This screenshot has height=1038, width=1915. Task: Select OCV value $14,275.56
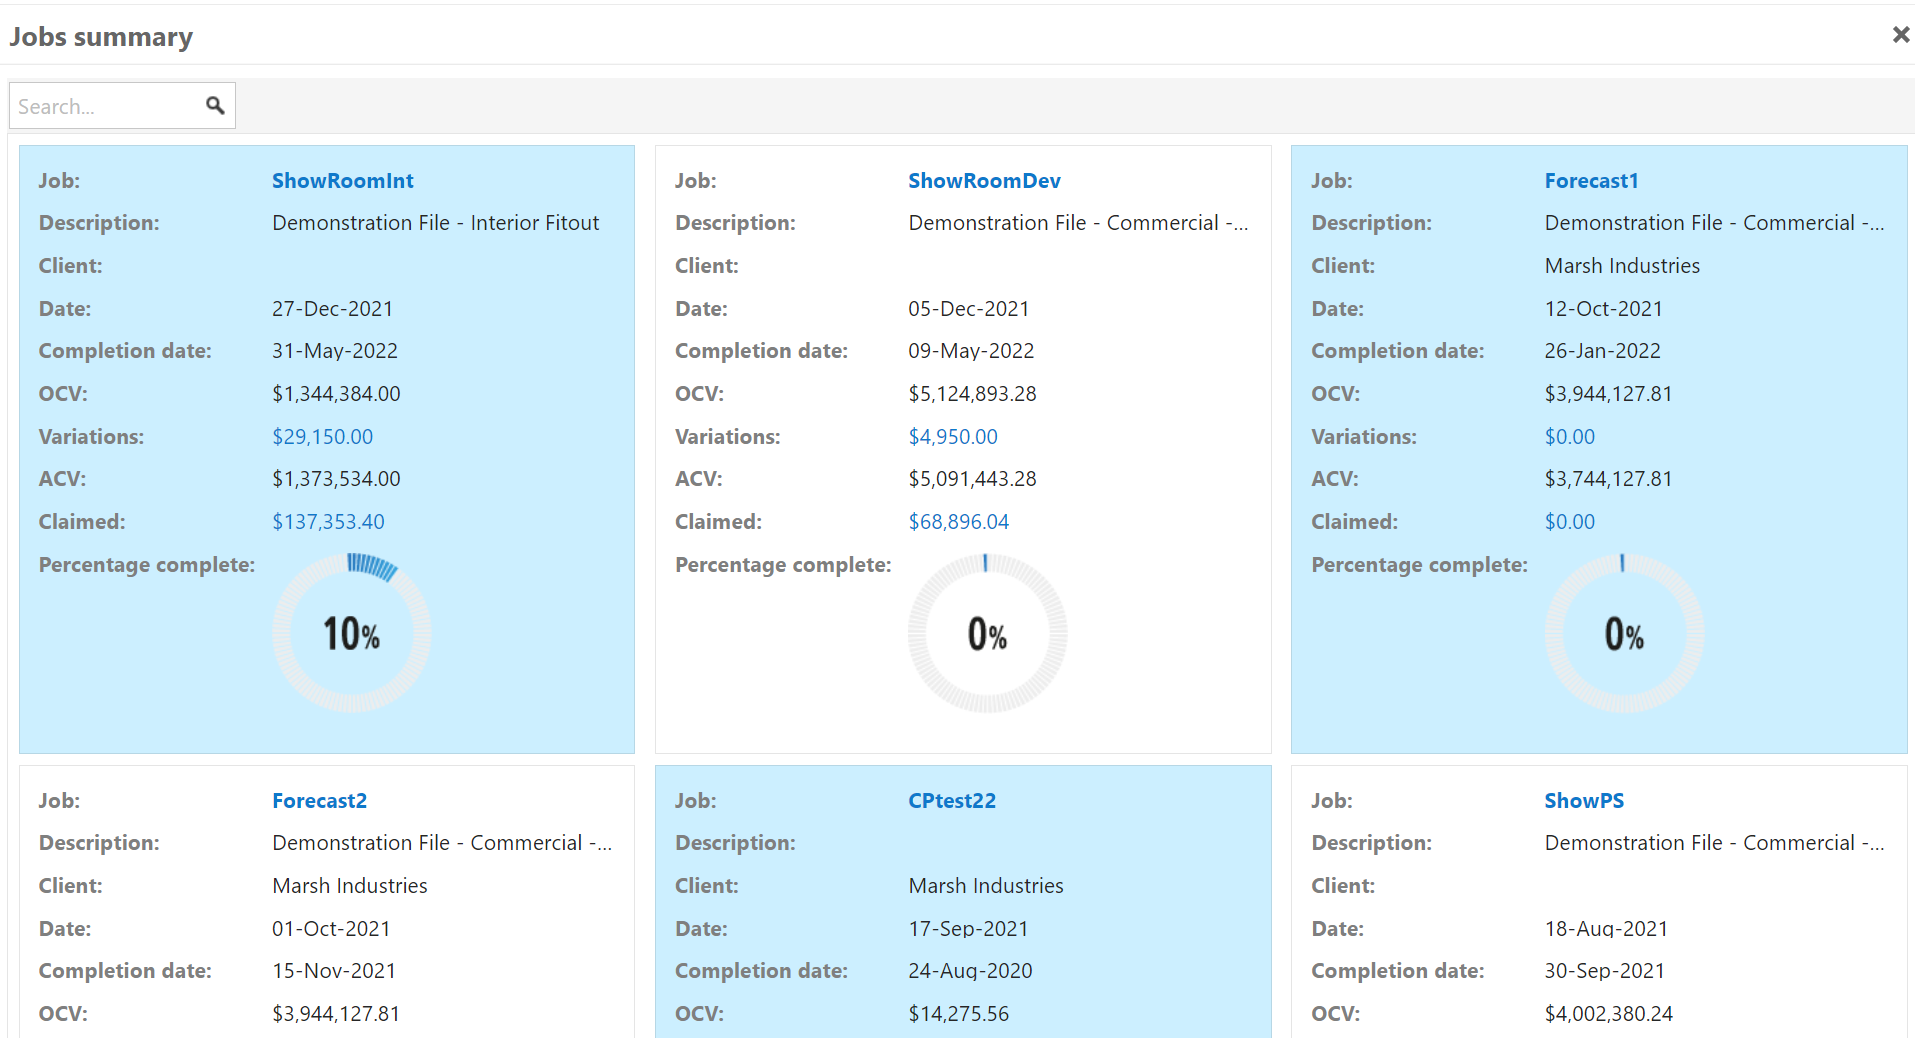click(958, 1014)
